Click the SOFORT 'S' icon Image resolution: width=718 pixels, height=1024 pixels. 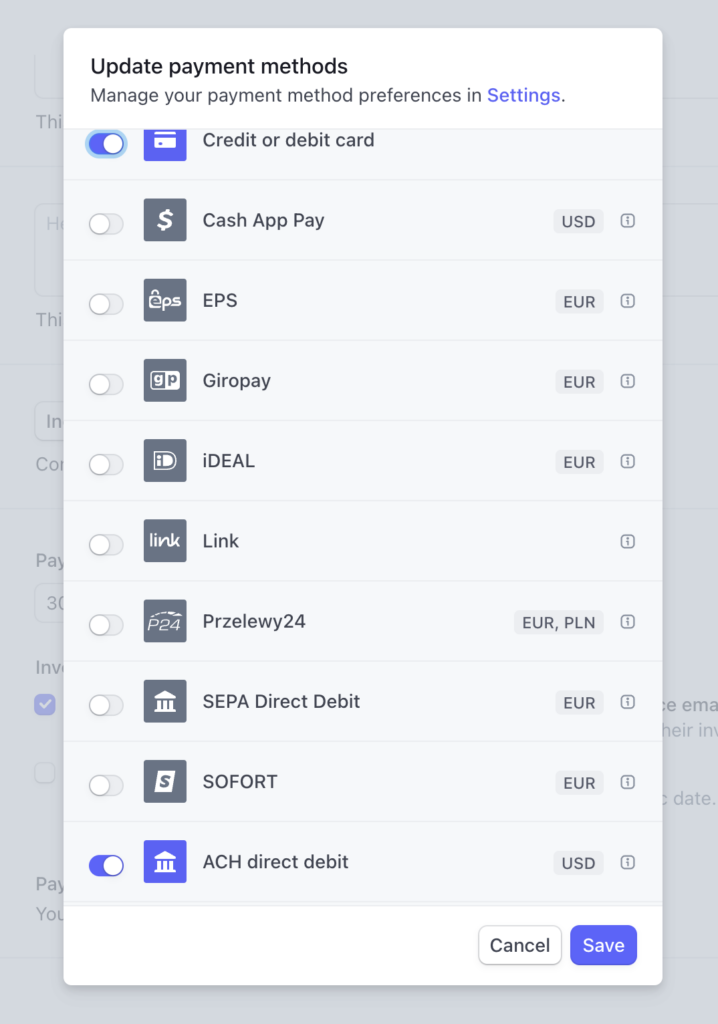point(165,782)
